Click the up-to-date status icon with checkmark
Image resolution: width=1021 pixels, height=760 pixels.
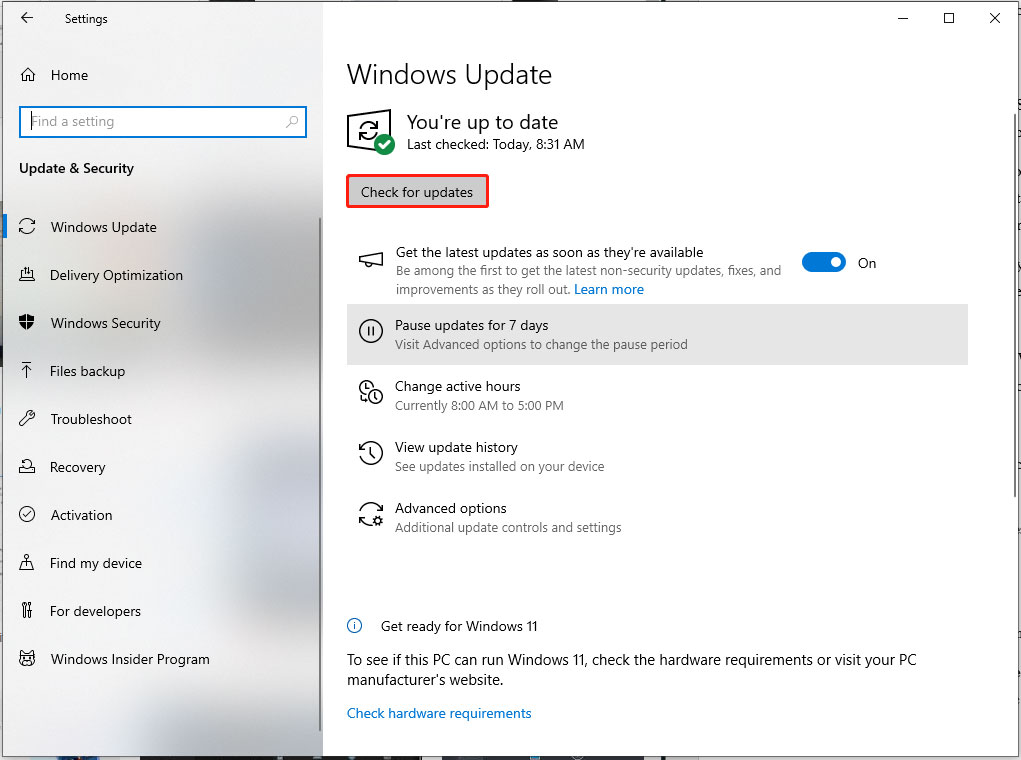coord(370,132)
